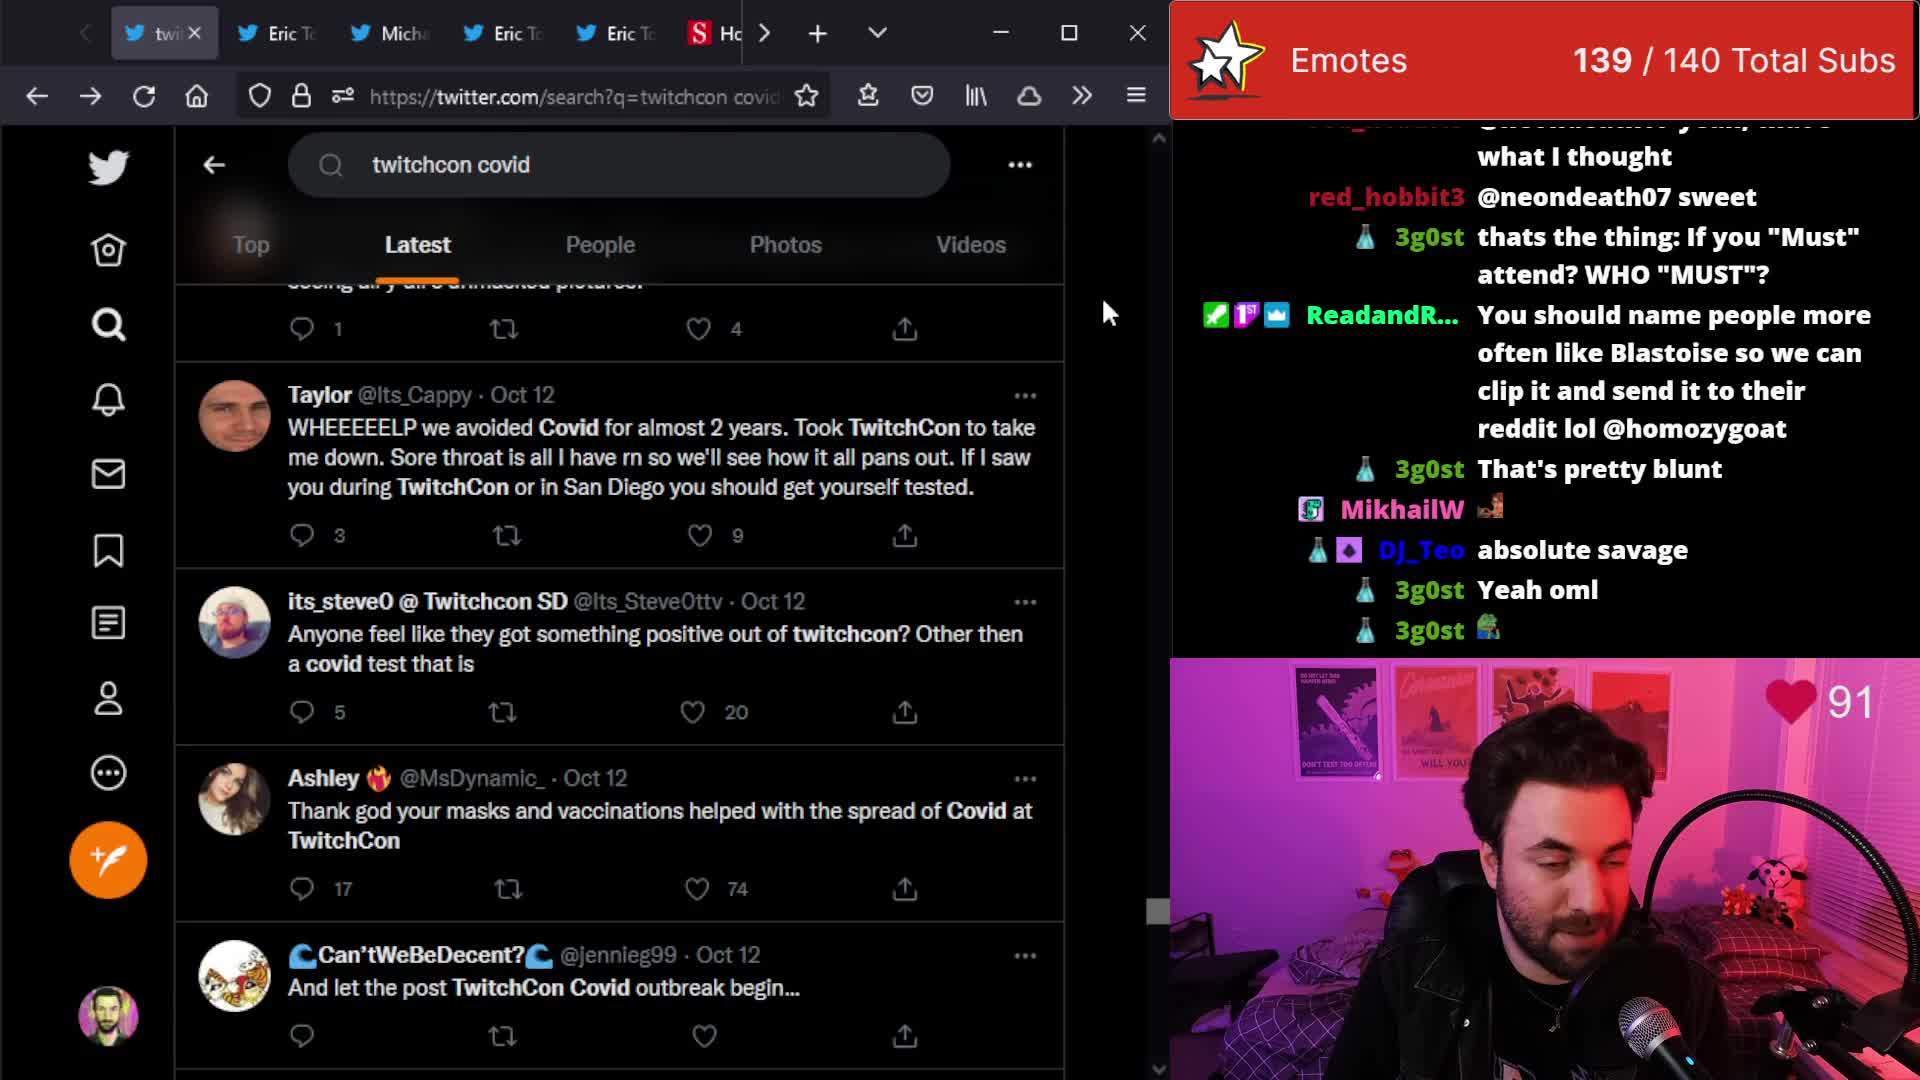Open @Its_Cappy handle link
1920x1080 pixels.
point(414,395)
